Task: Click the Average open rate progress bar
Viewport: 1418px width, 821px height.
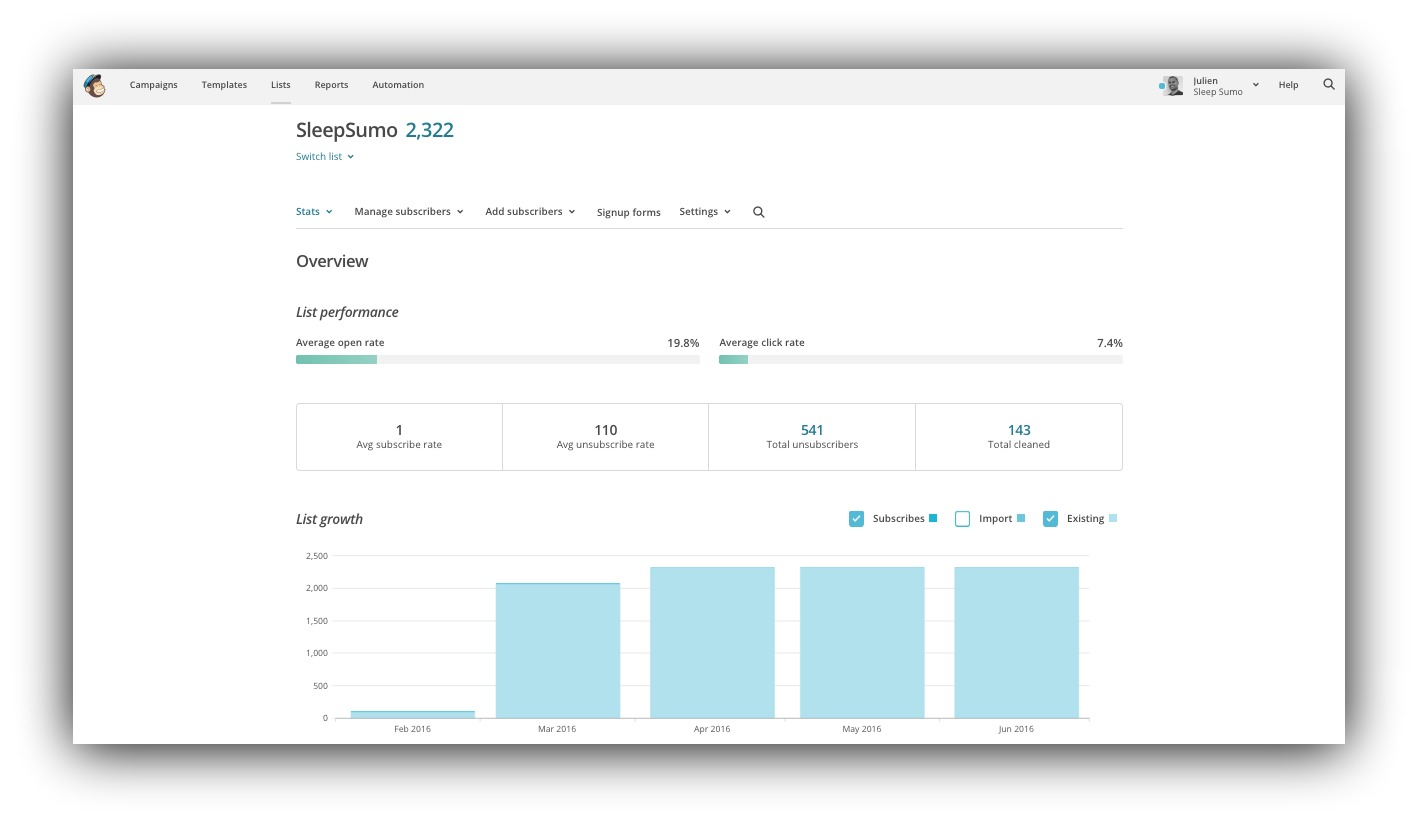Action: [498, 359]
